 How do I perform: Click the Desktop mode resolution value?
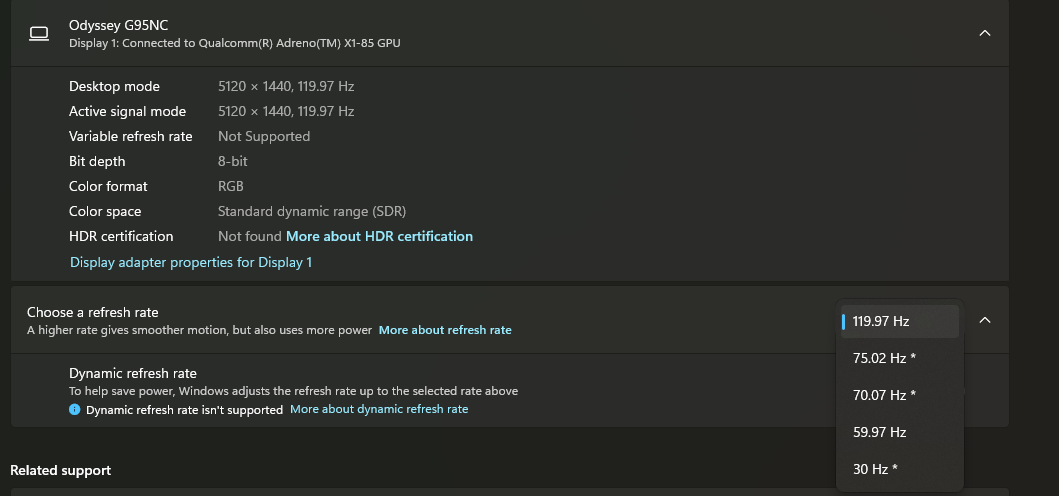(286, 87)
